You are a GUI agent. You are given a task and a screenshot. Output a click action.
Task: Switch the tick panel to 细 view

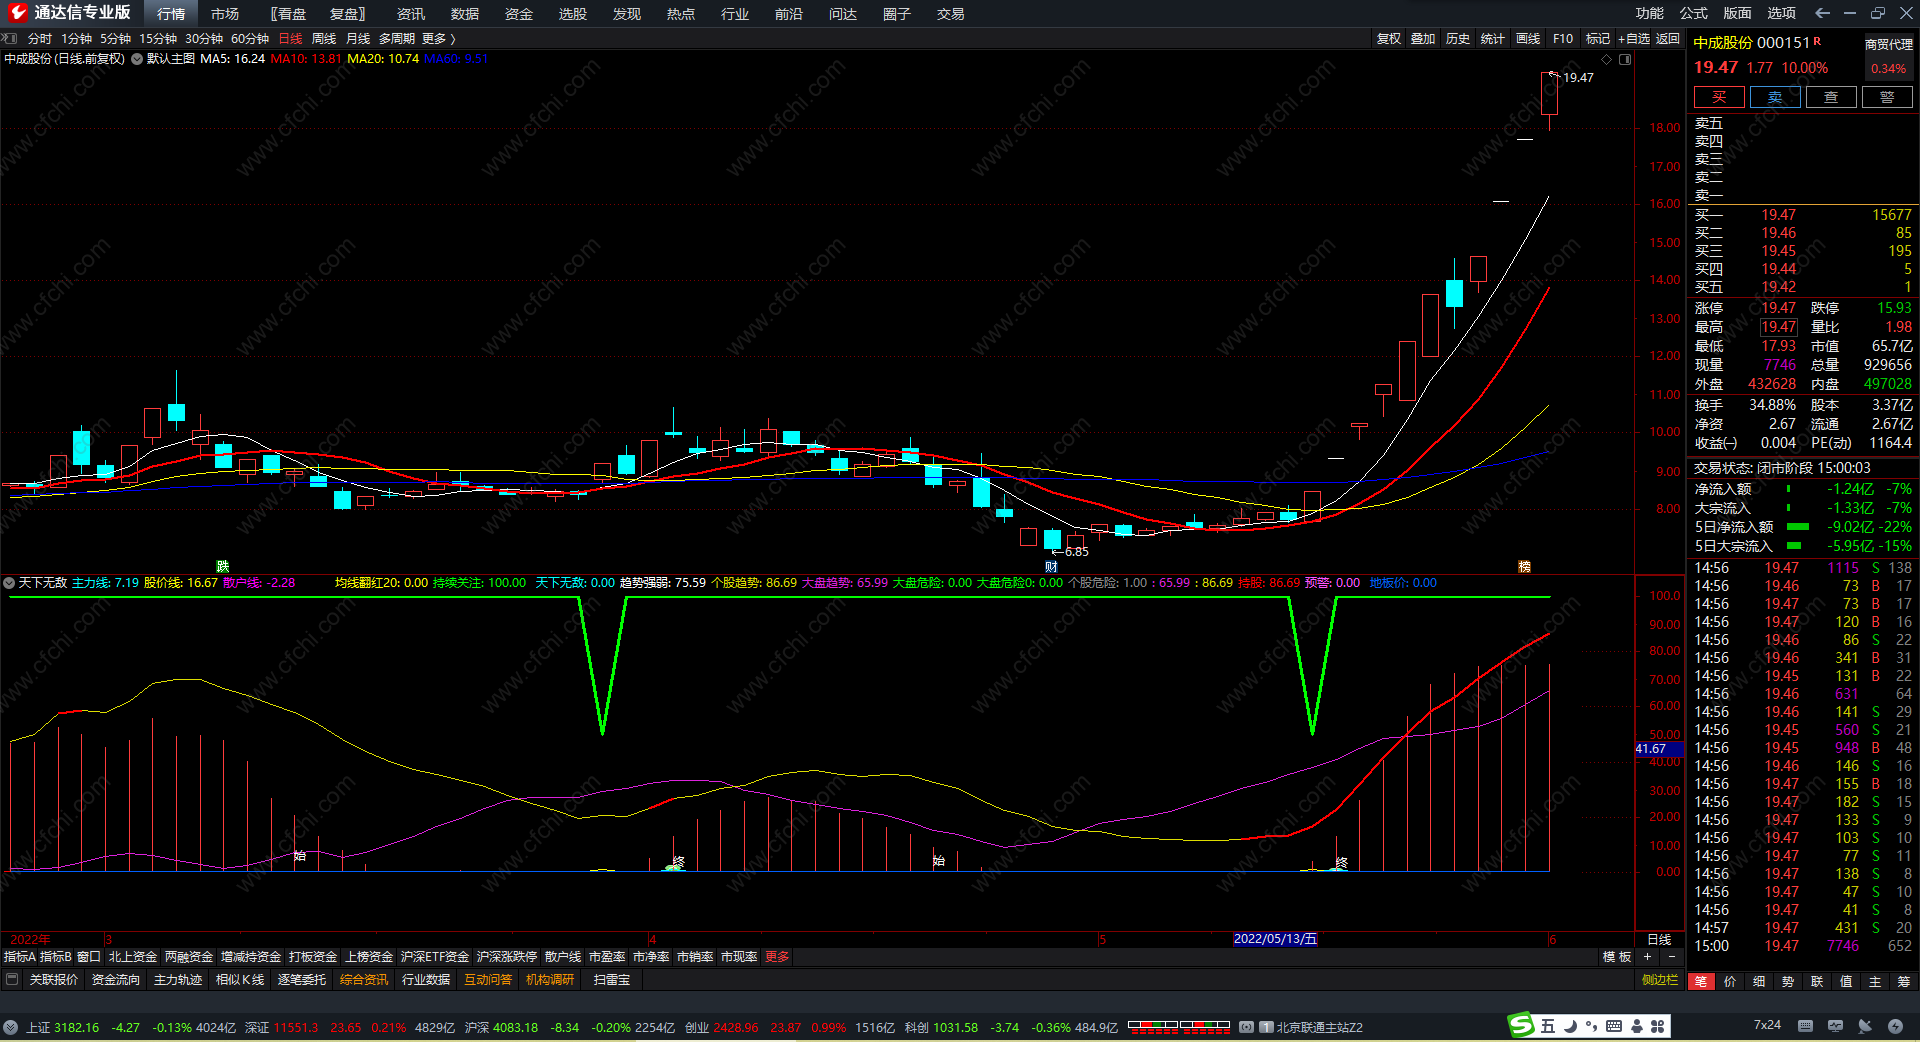[x=1759, y=982]
